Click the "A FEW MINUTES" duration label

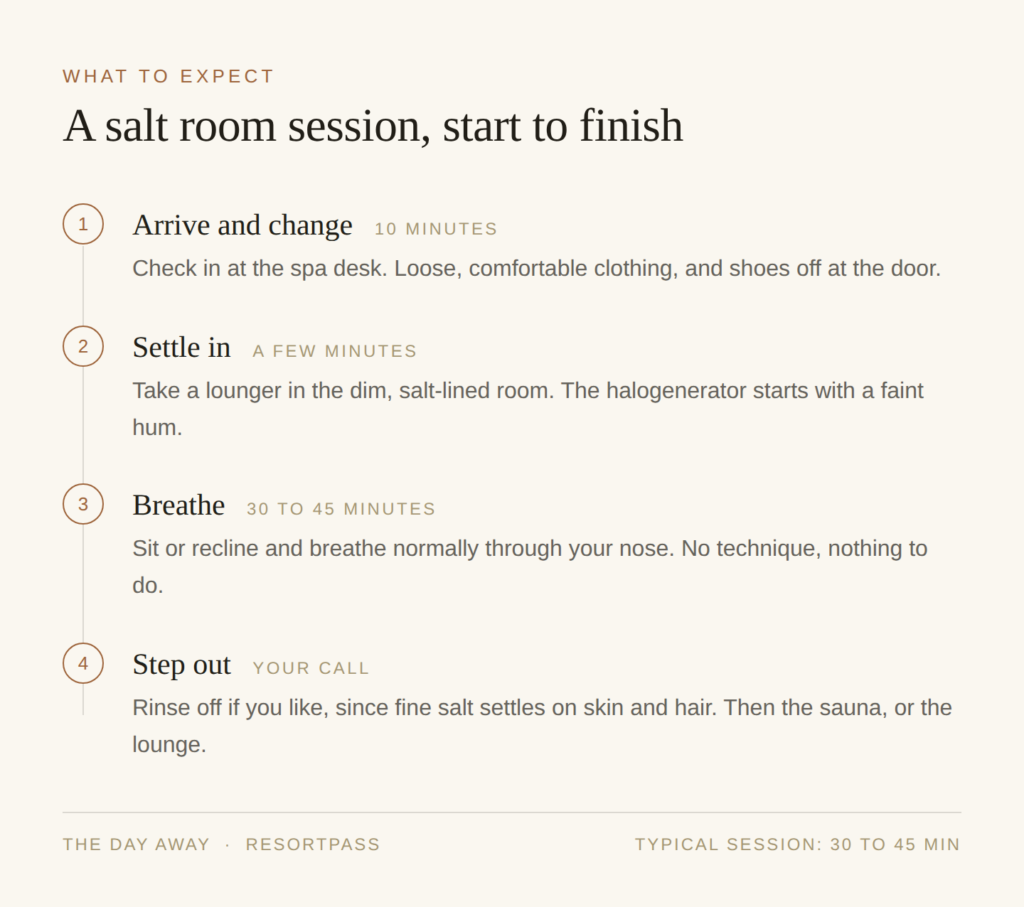(334, 351)
